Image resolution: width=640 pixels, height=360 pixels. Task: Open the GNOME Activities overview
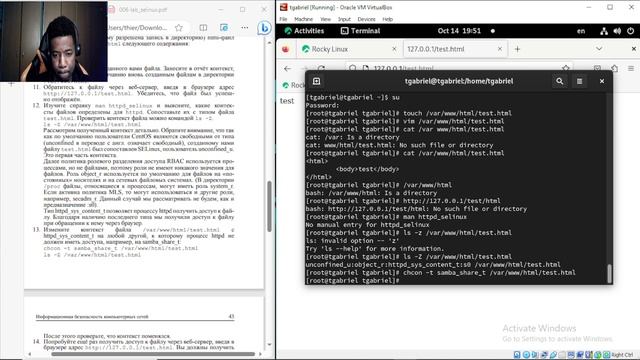(x=304, y=31)
